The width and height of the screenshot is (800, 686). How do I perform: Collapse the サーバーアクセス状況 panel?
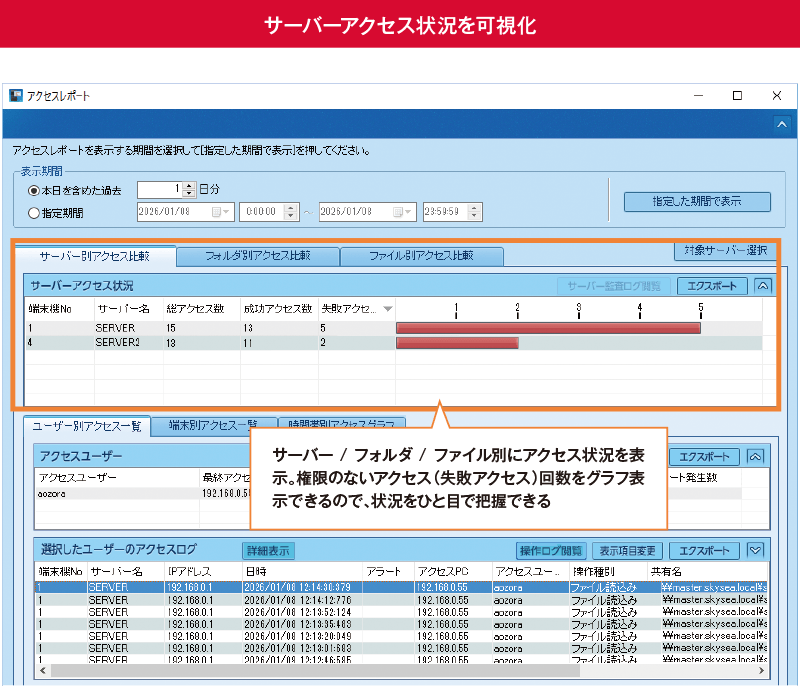click(764, 286)
